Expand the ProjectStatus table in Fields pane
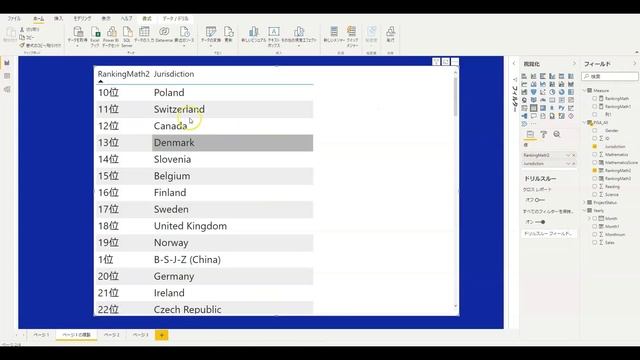The image size is (640, 360). point(584,202)
